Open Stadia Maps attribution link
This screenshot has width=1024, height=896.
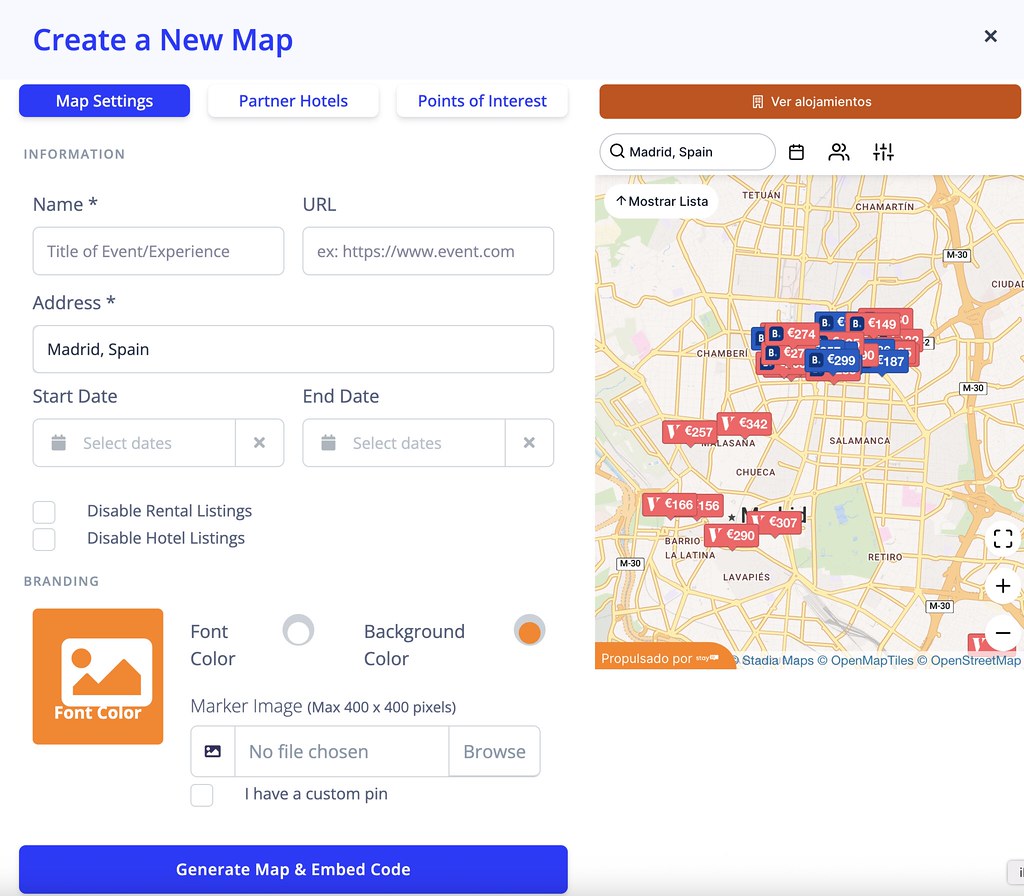coord(778,660)
